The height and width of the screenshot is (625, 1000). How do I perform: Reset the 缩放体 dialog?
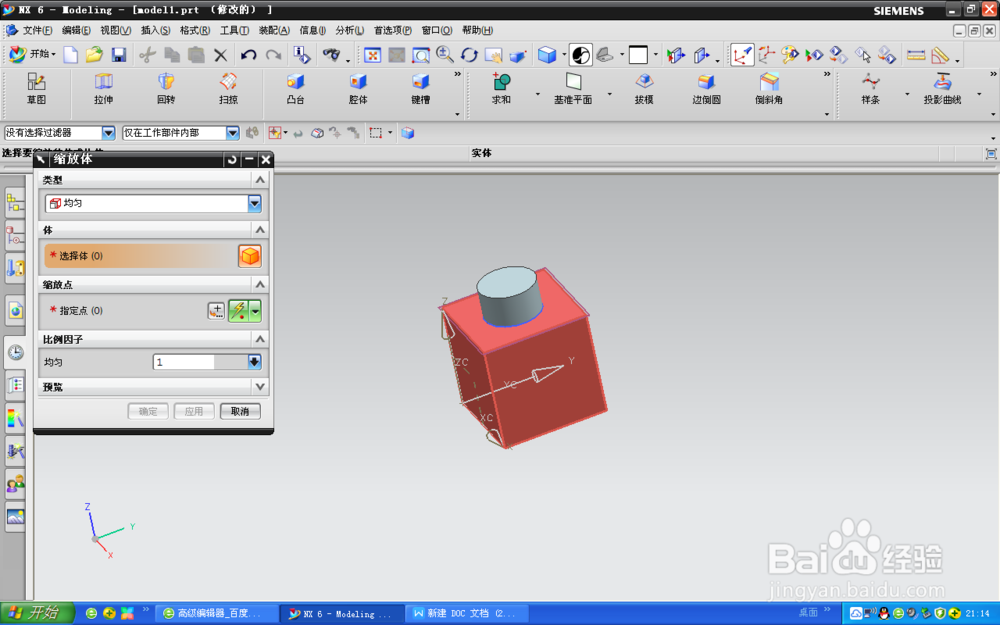pyautogui.click(x=232, y=159)
